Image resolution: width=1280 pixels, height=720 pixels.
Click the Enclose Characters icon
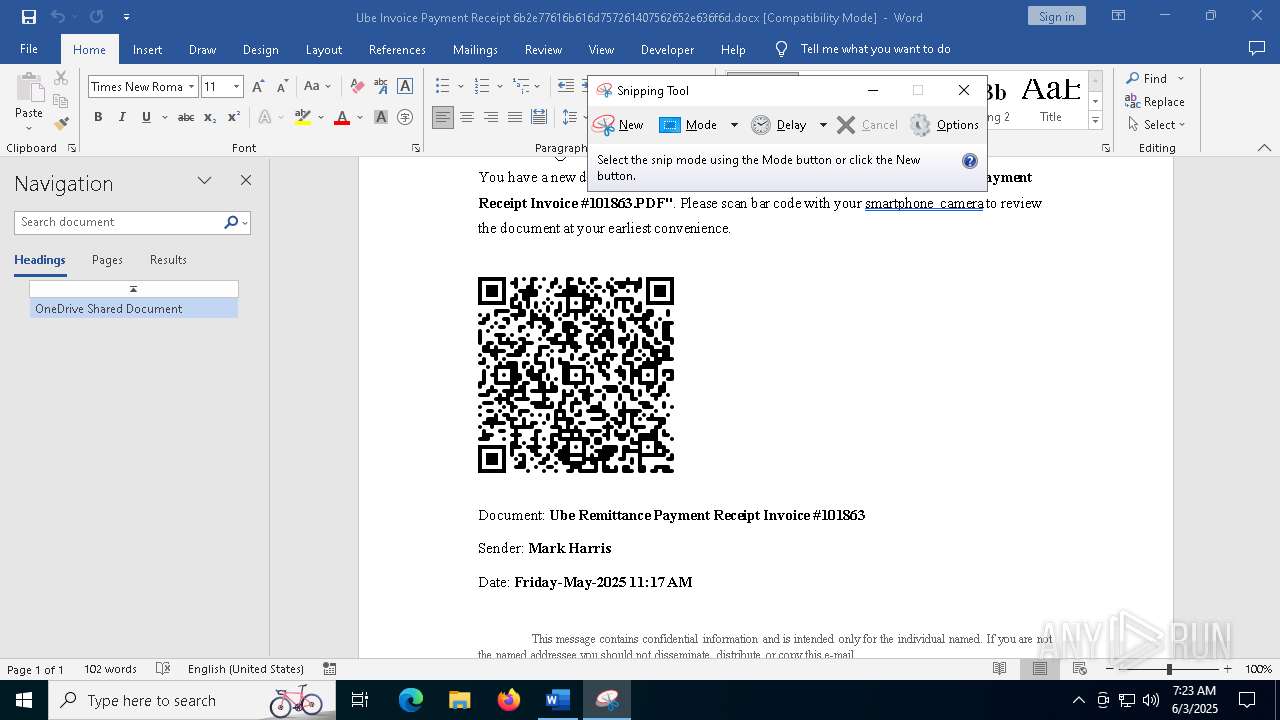405,117
